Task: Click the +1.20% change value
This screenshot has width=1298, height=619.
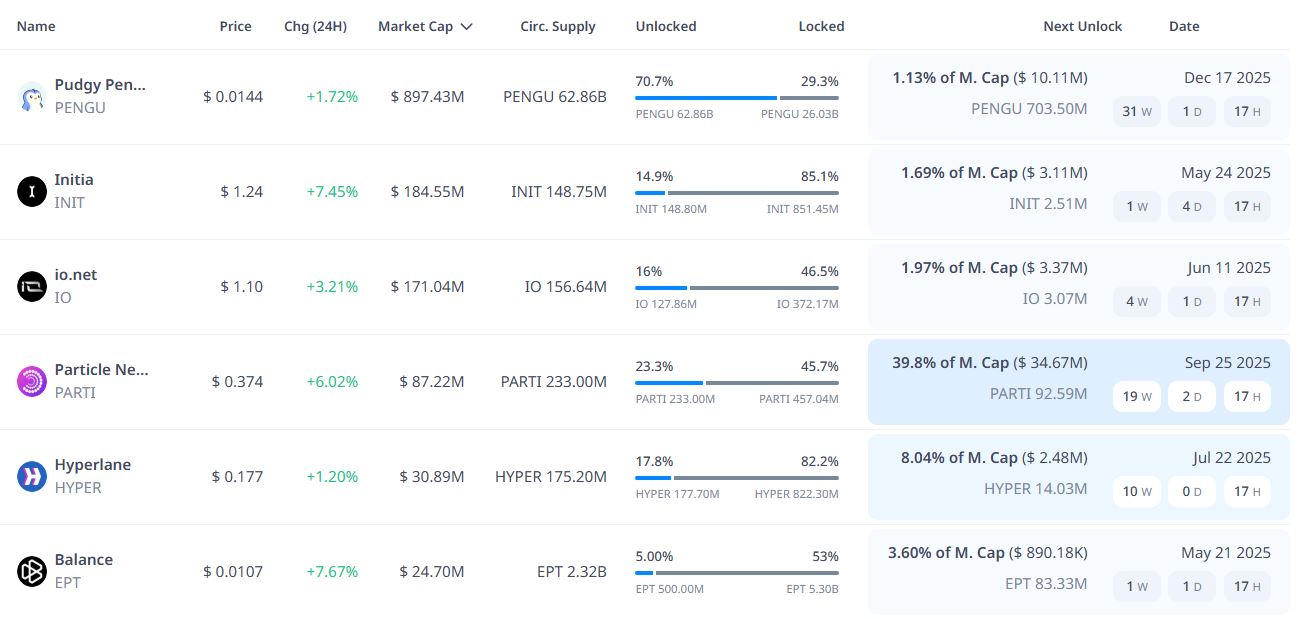Action: tap(332, 477)
